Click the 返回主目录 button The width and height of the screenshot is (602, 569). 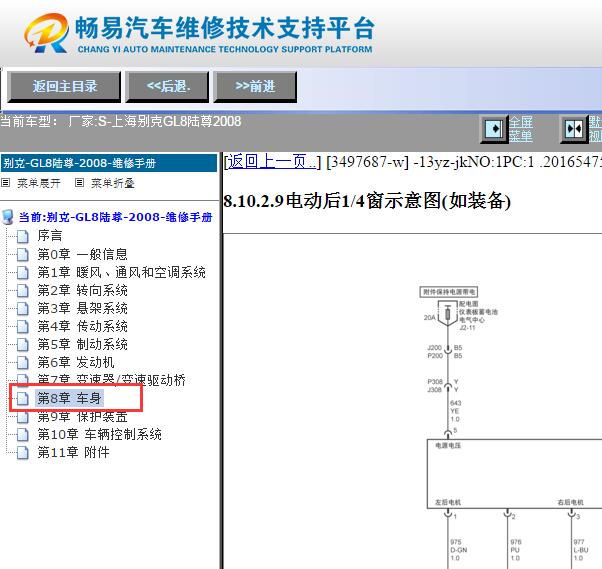point(64,86)
